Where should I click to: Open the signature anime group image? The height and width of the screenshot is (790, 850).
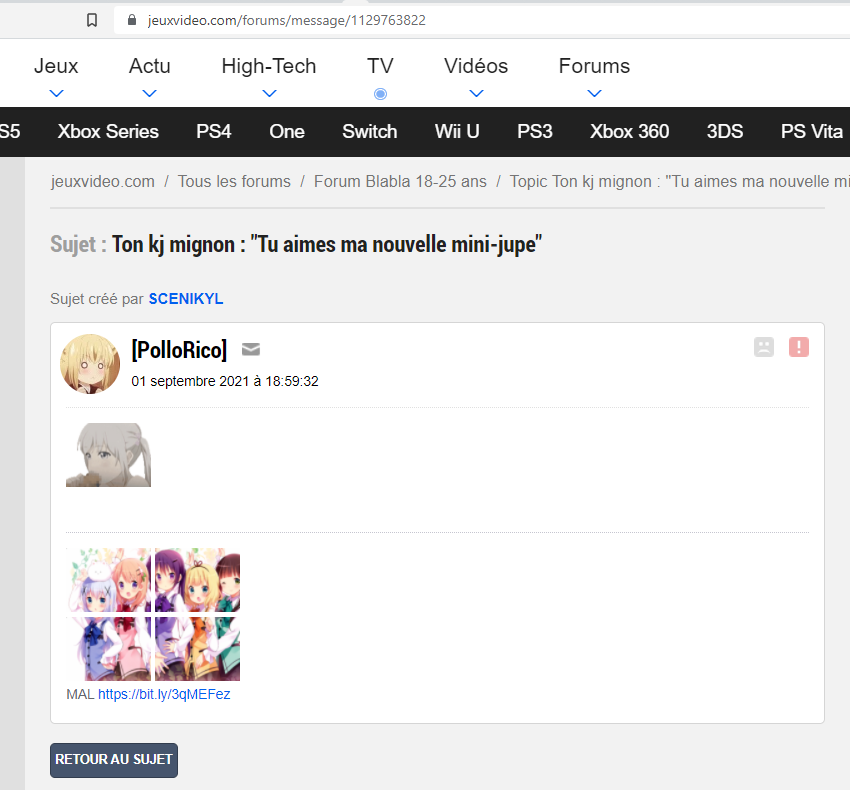pyautogui.click(x=153, y=614)
